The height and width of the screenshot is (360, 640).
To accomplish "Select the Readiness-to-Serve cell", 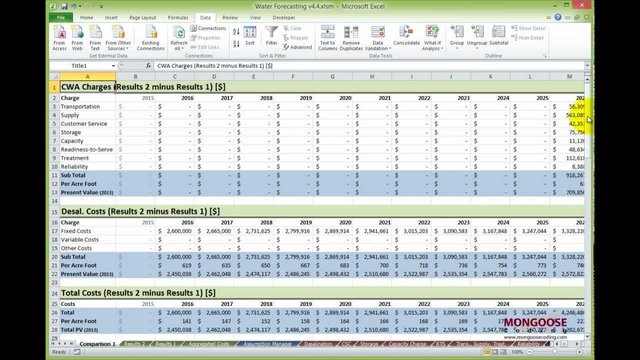I will coord(87,149).
